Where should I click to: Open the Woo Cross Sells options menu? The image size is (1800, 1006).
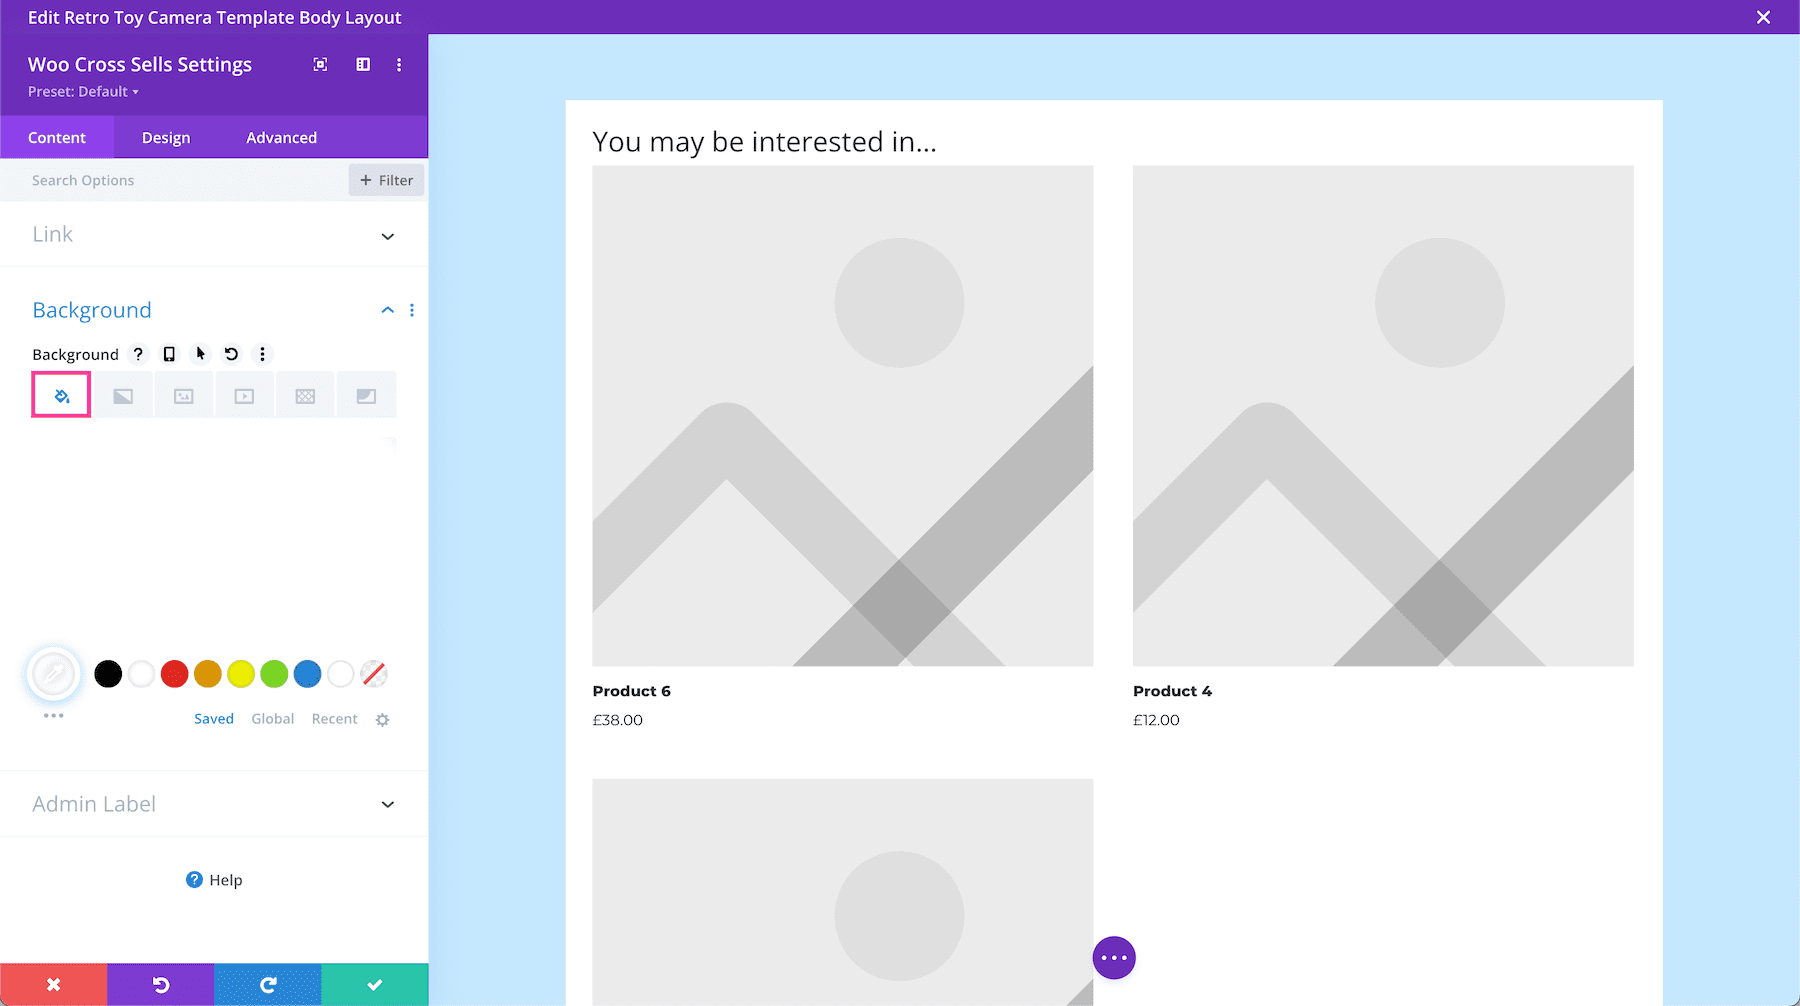coord(398,64)
